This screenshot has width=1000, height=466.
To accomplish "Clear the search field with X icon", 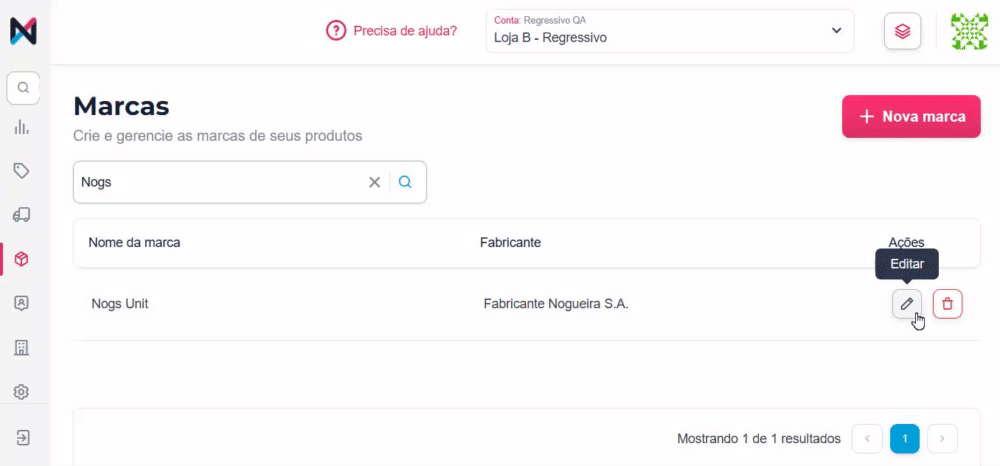I will 375,182.
